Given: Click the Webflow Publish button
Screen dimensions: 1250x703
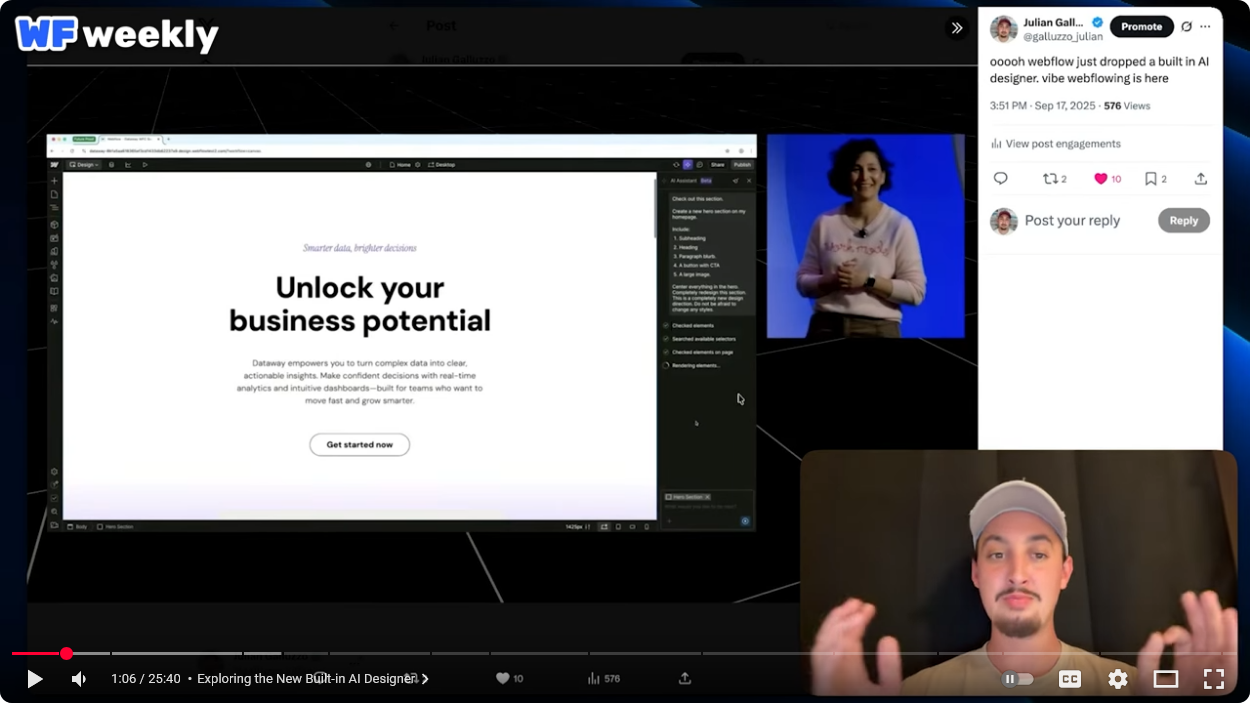Looking at the screenshot, I should [x=742, y=165].
